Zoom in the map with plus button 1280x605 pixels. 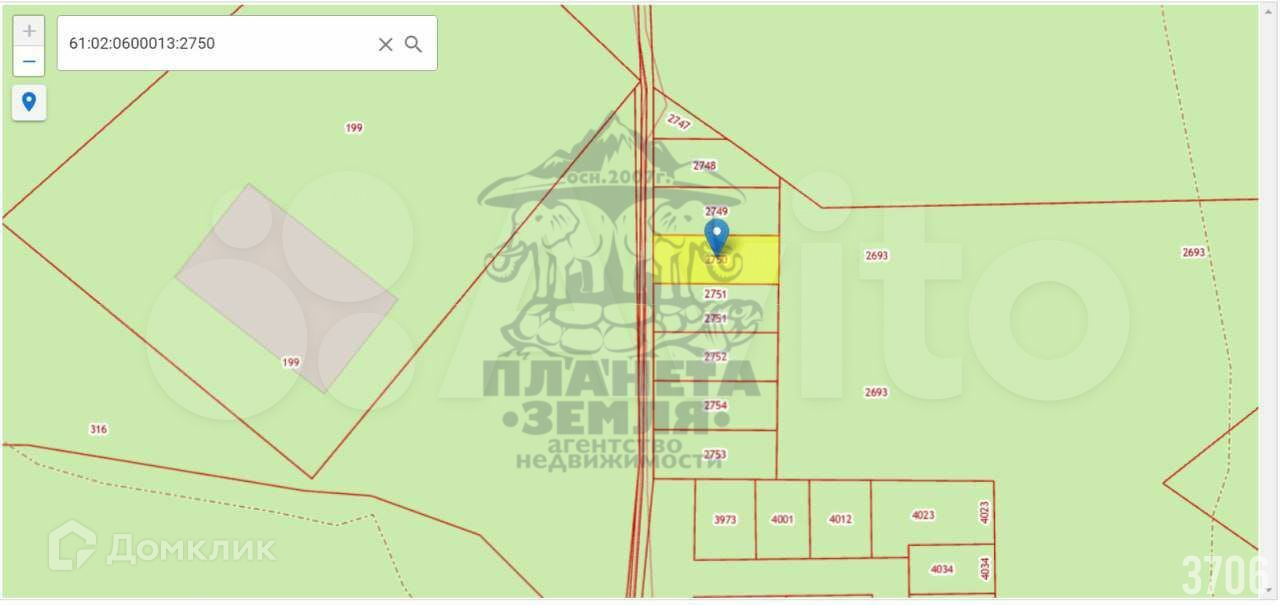tap(29, 31)
